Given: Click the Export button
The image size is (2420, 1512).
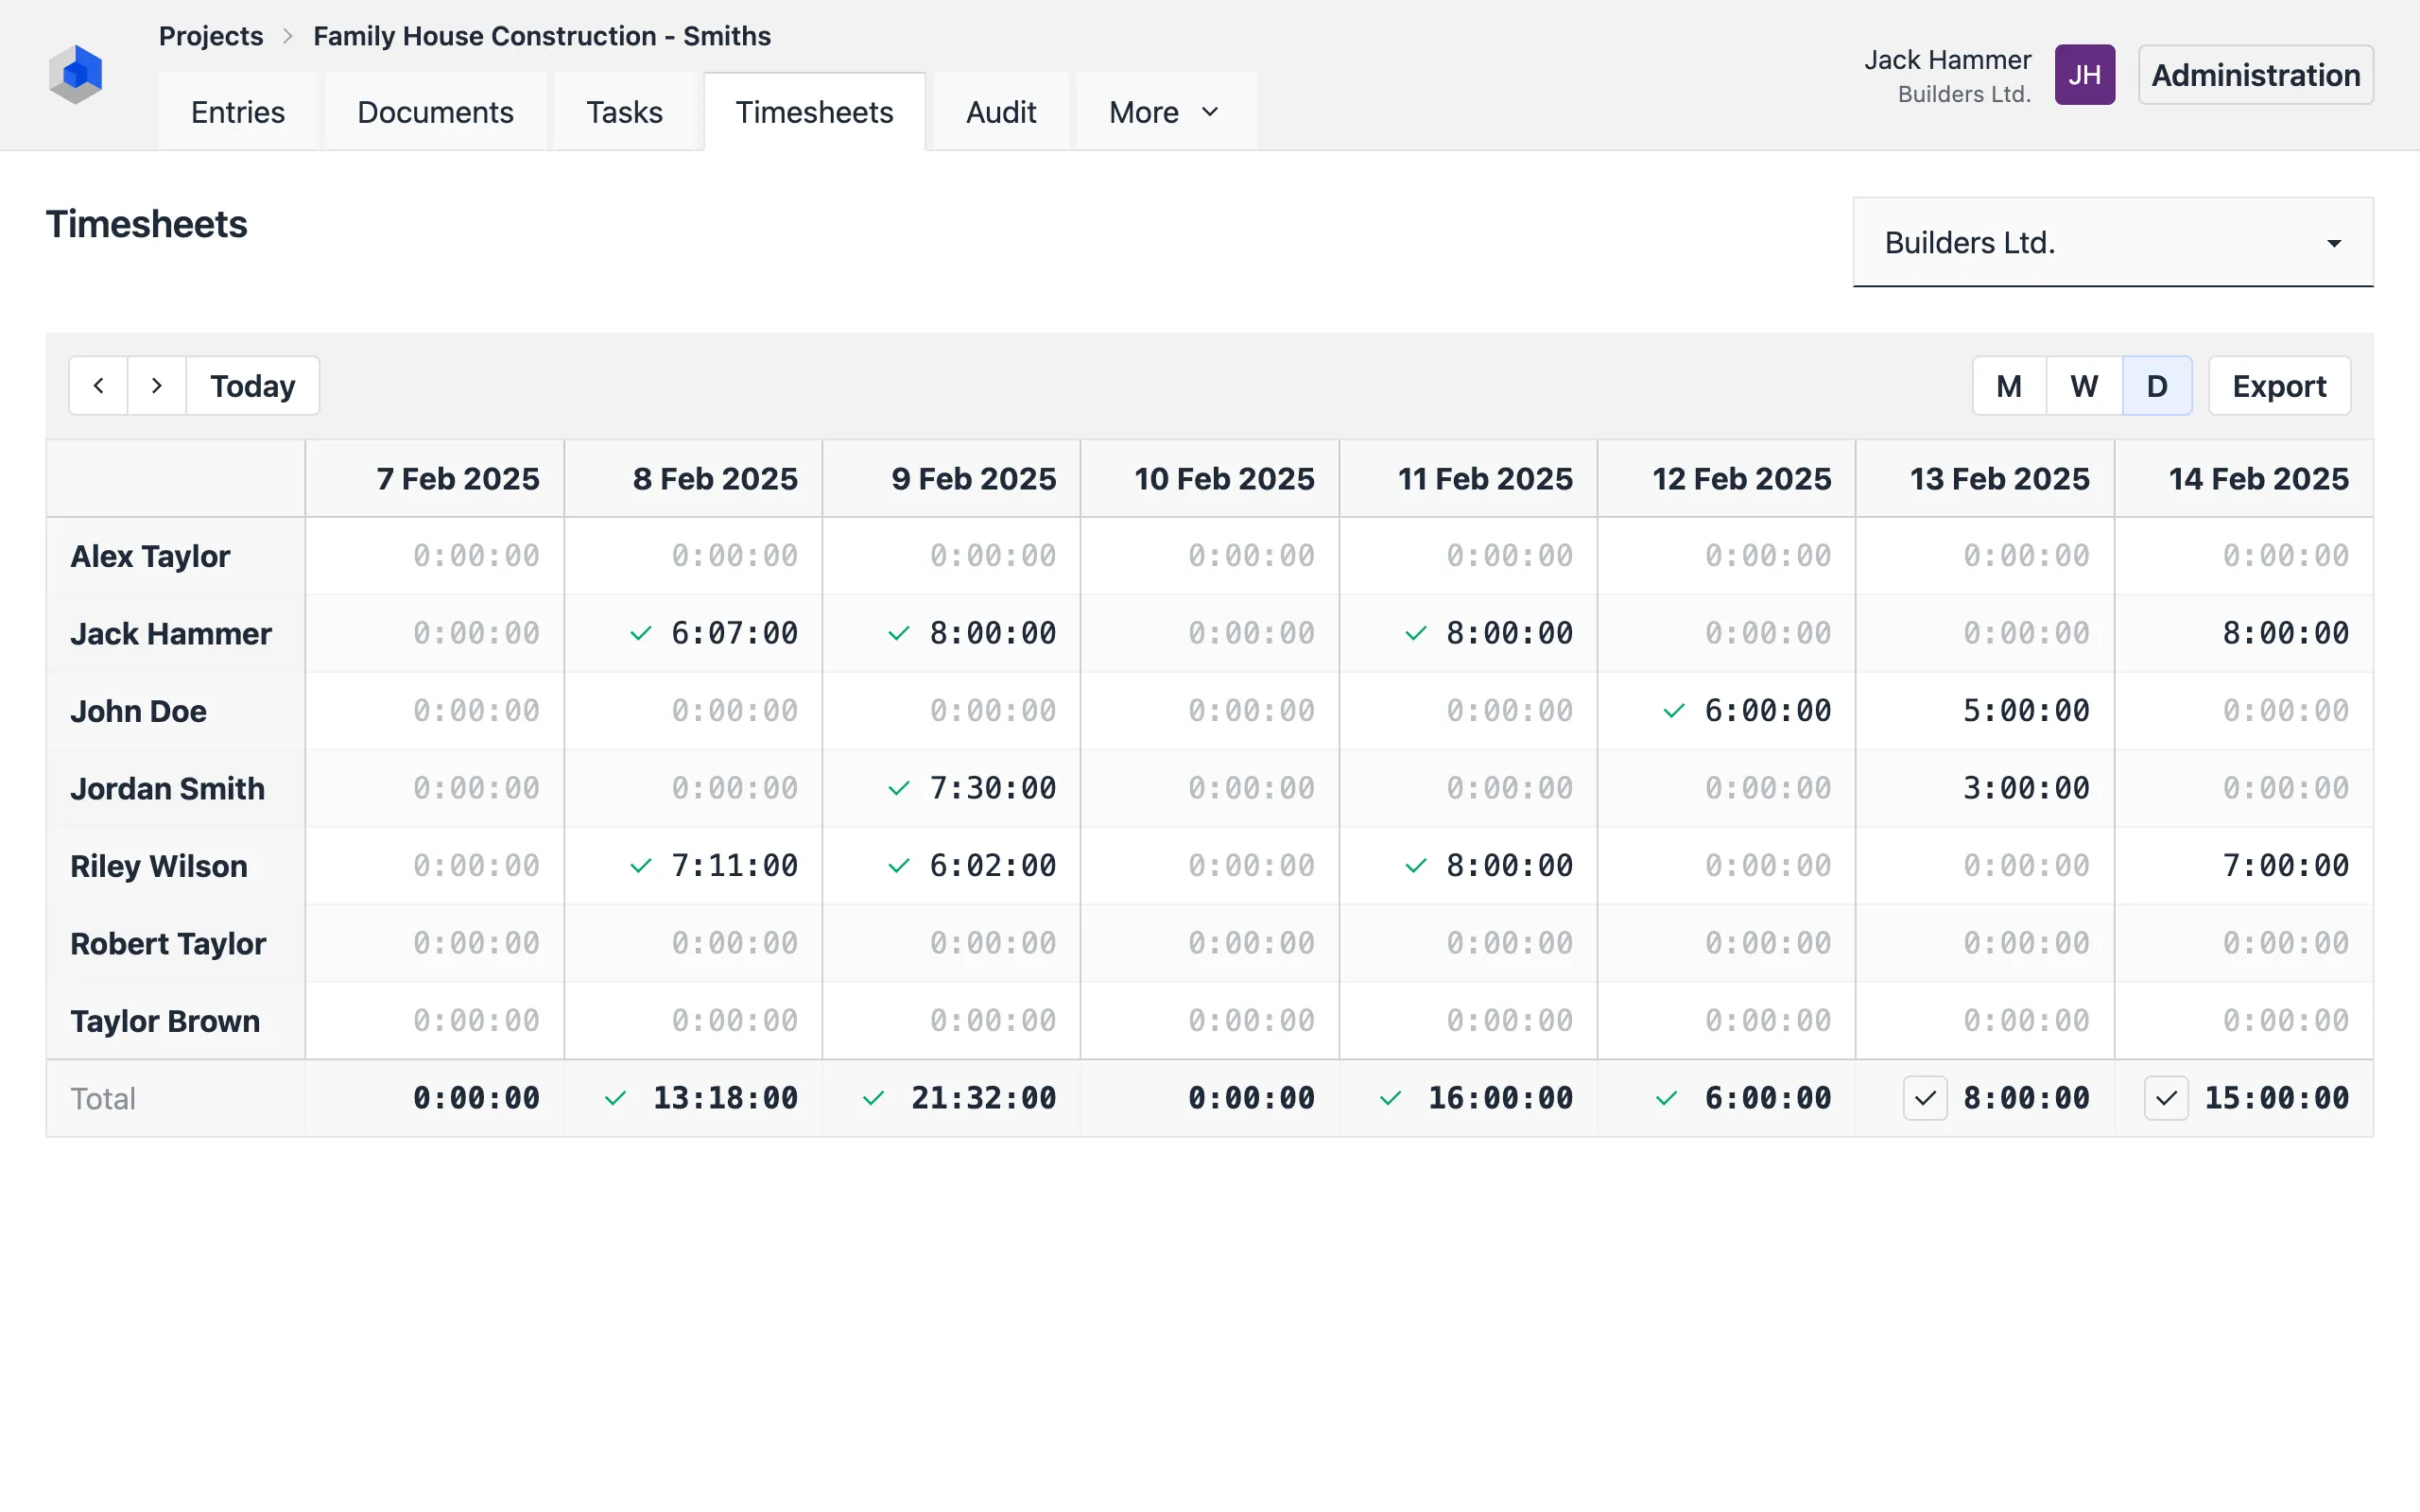Looking at the screenshot, I should [x=2279, y=386].
